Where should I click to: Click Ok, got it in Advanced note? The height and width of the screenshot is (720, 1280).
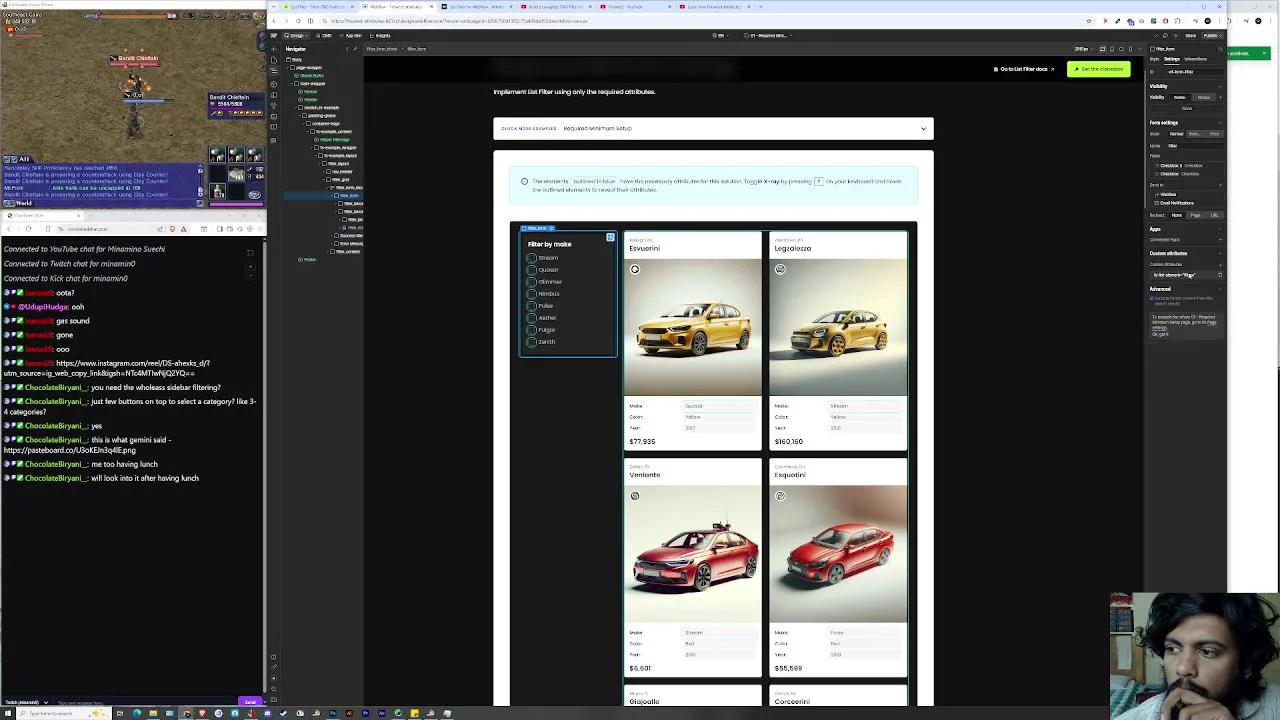point(1160,334)
